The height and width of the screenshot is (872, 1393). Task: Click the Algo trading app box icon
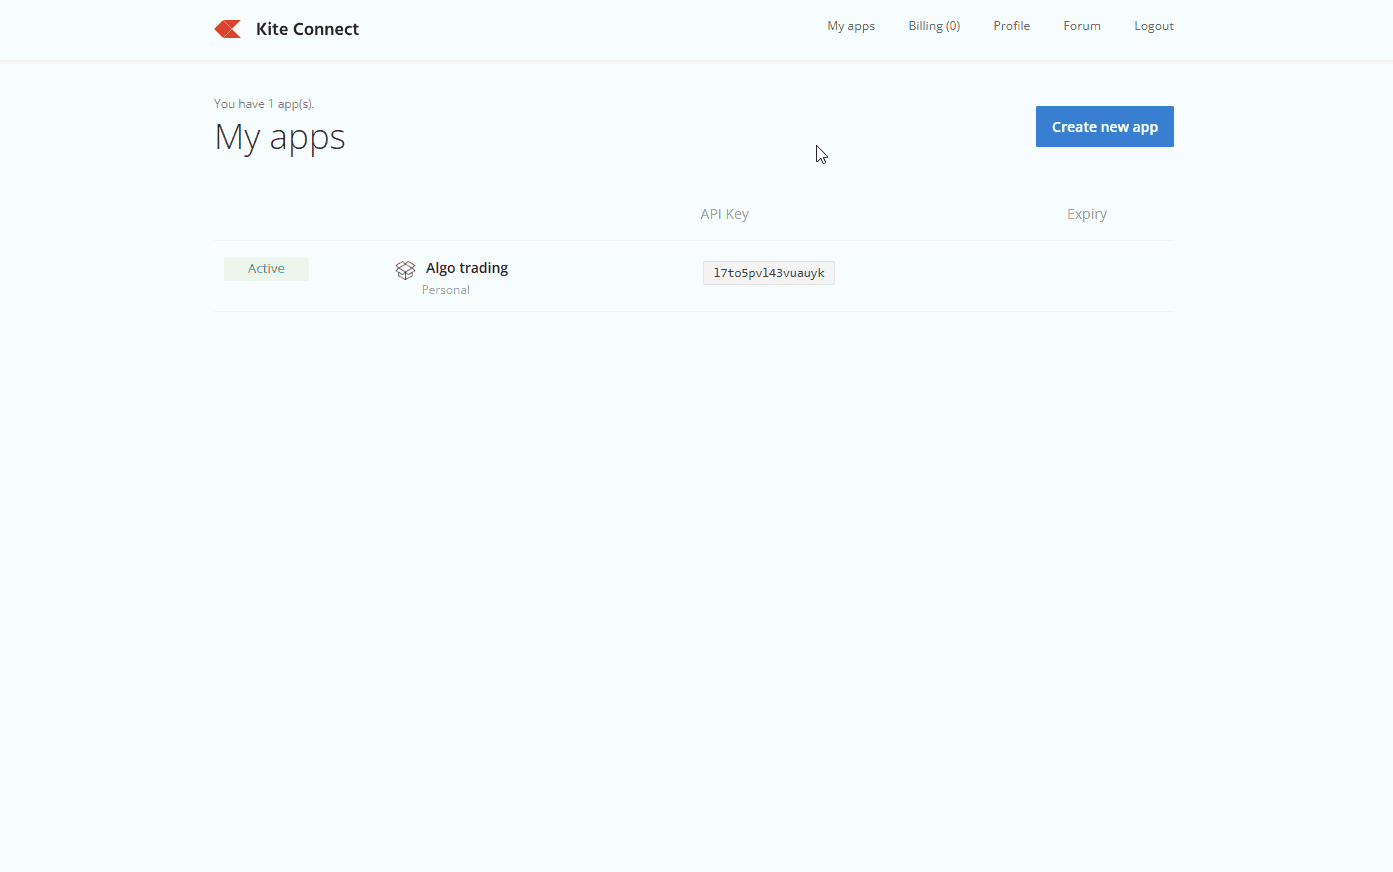tap(405, 270)
